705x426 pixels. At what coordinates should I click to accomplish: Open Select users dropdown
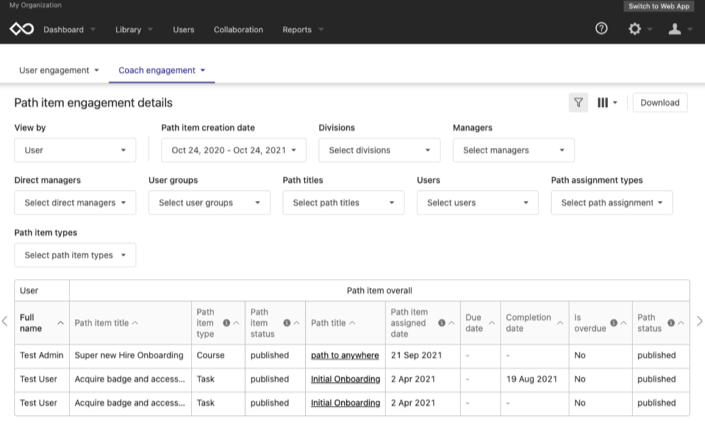(x=477, y=203)
